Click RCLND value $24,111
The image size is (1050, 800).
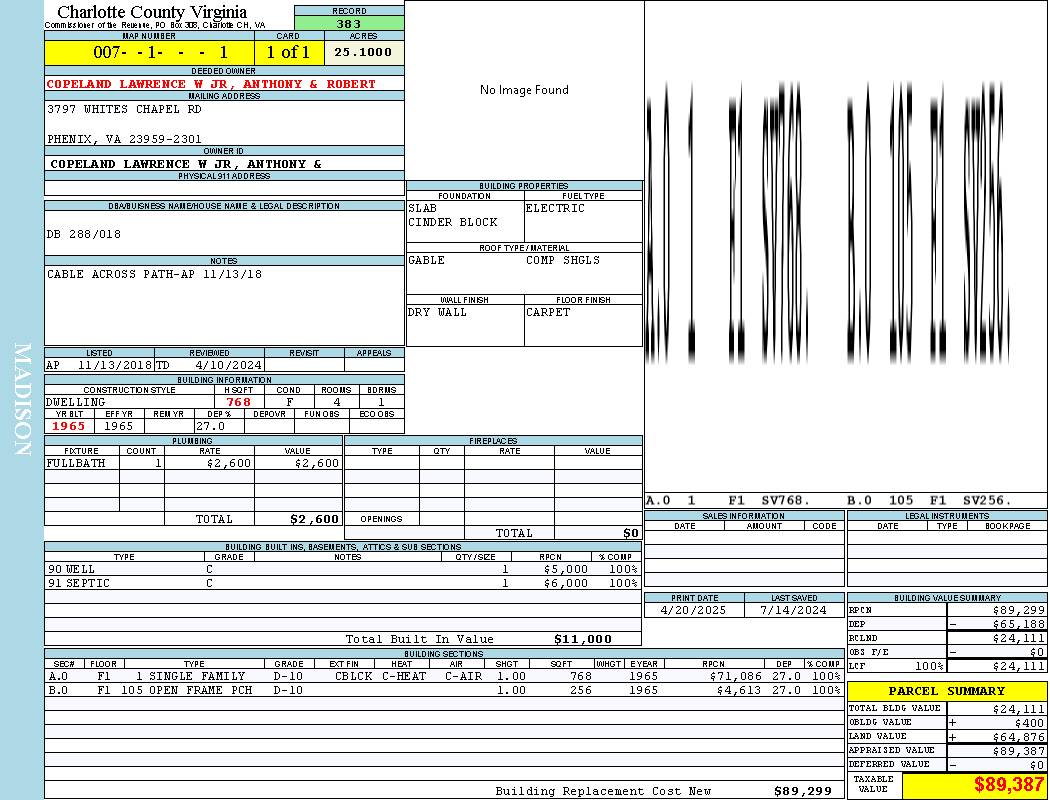(1019, 639)
